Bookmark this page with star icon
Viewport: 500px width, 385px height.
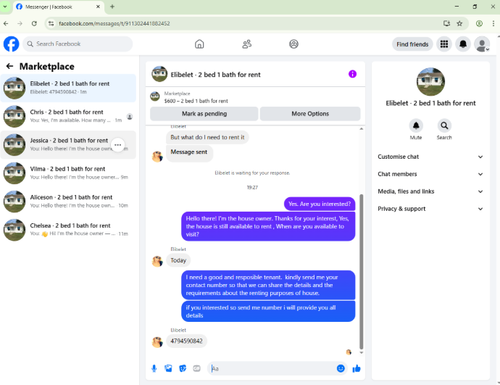[459, 23]
